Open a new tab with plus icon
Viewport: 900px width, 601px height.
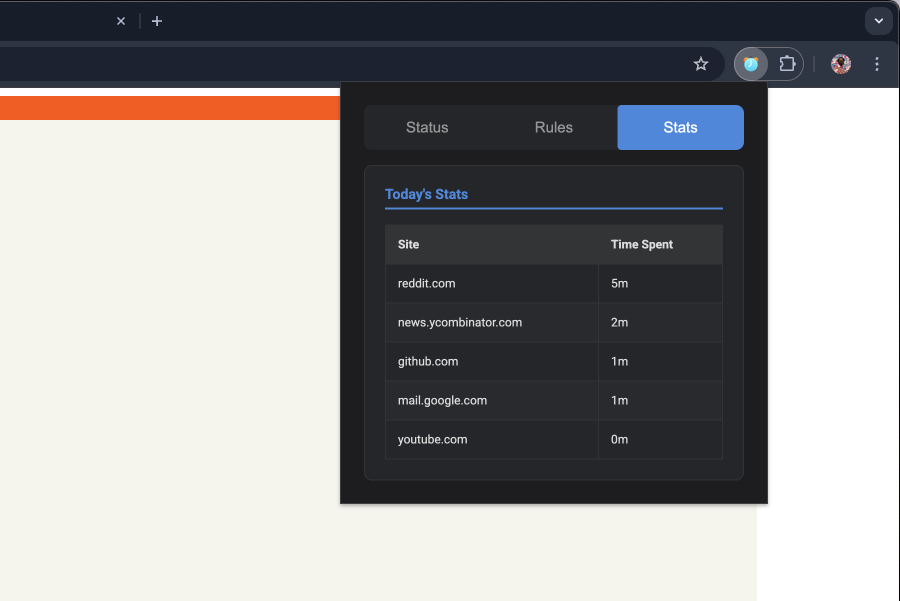tap(157, 21)
